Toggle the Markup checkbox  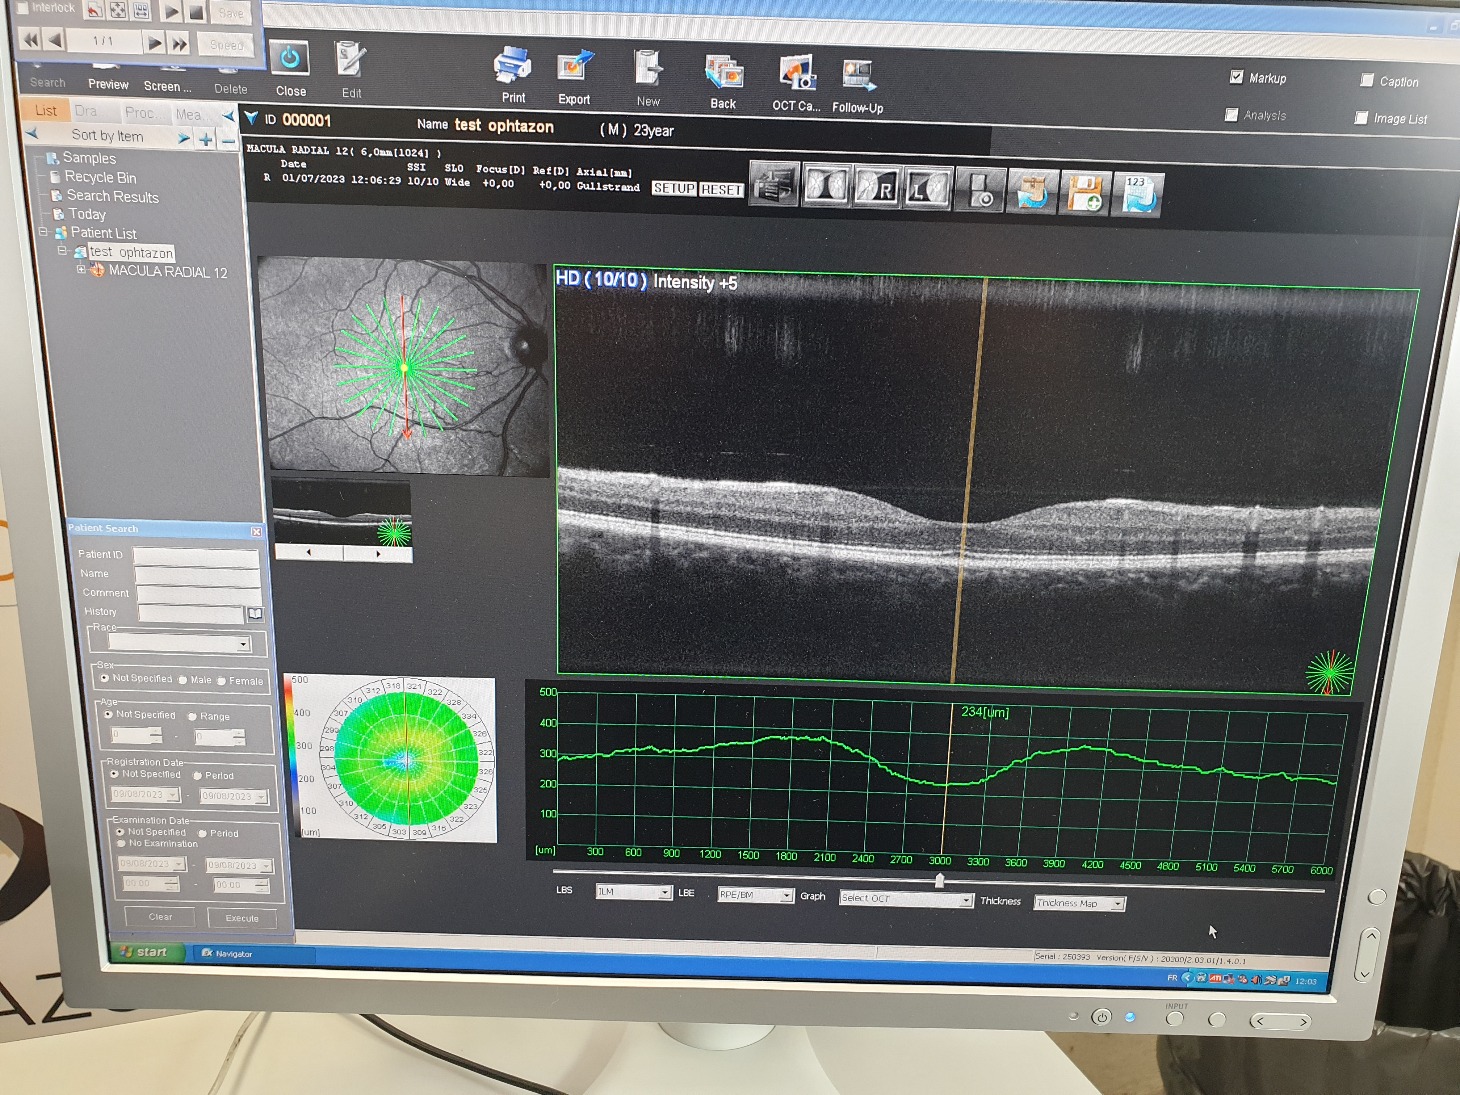(1236, 77)
